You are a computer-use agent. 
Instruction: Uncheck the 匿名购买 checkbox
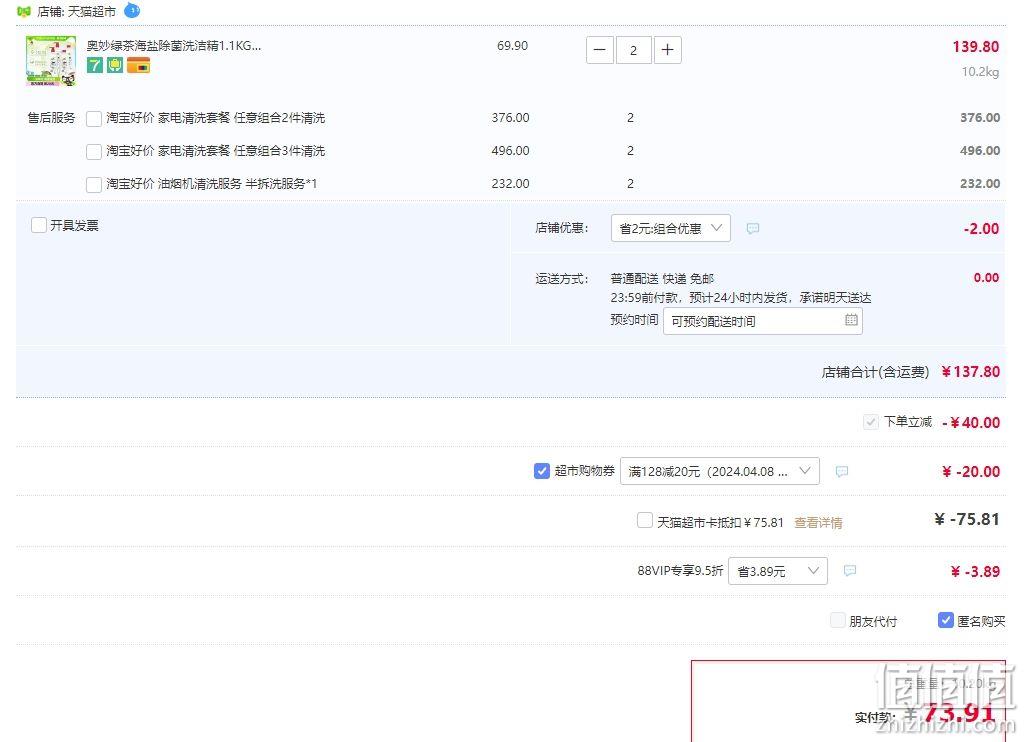946,620
